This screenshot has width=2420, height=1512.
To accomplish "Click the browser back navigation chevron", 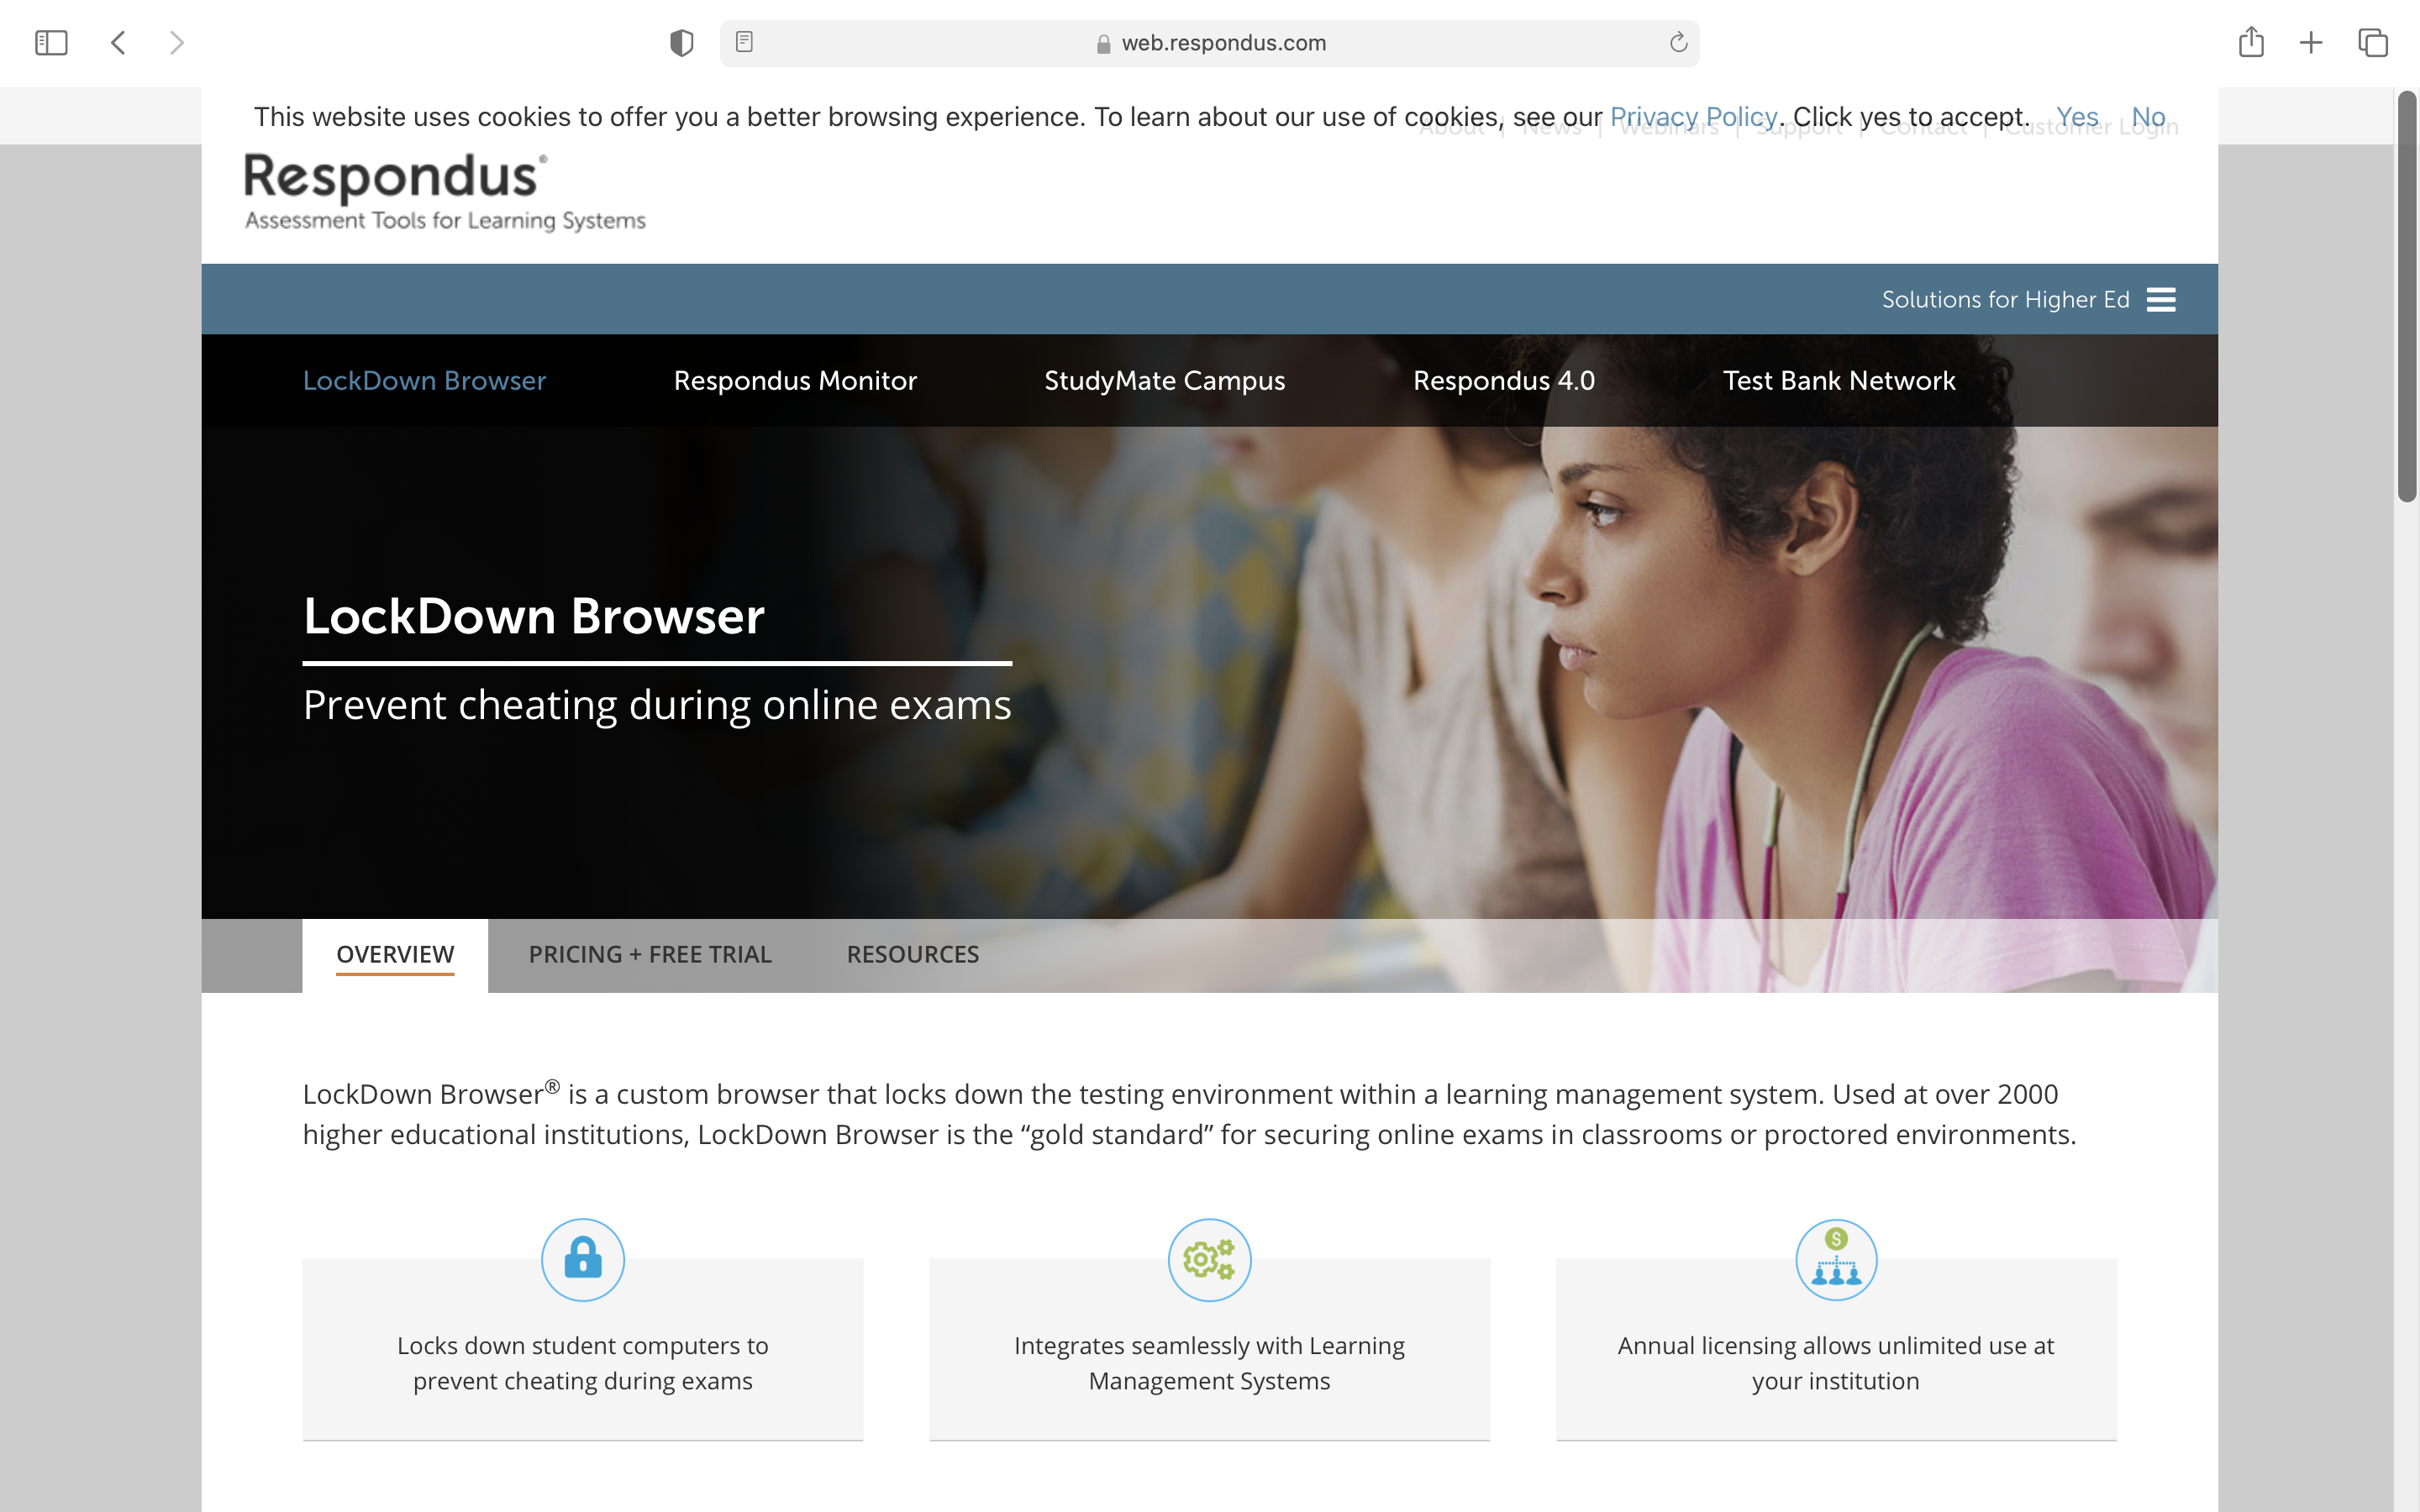I will 118,44.
